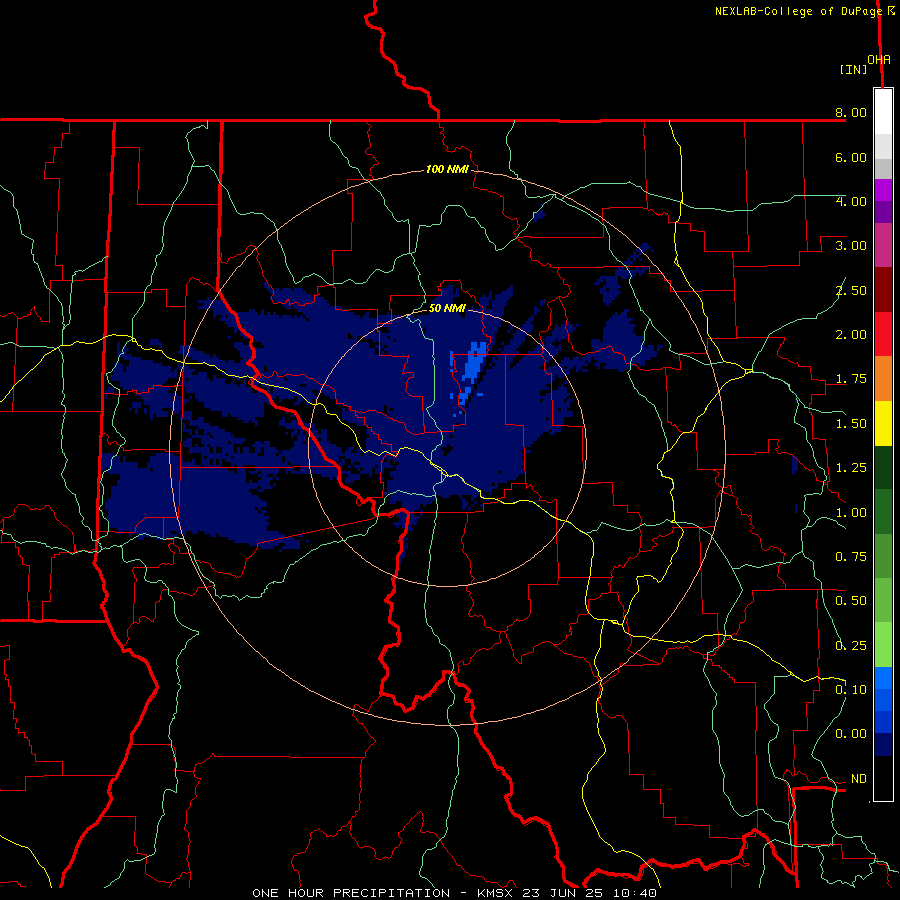Viewport: 900px width, 900px height.
Task: Click the [IN] units label
Action: [x=854, y=69]
